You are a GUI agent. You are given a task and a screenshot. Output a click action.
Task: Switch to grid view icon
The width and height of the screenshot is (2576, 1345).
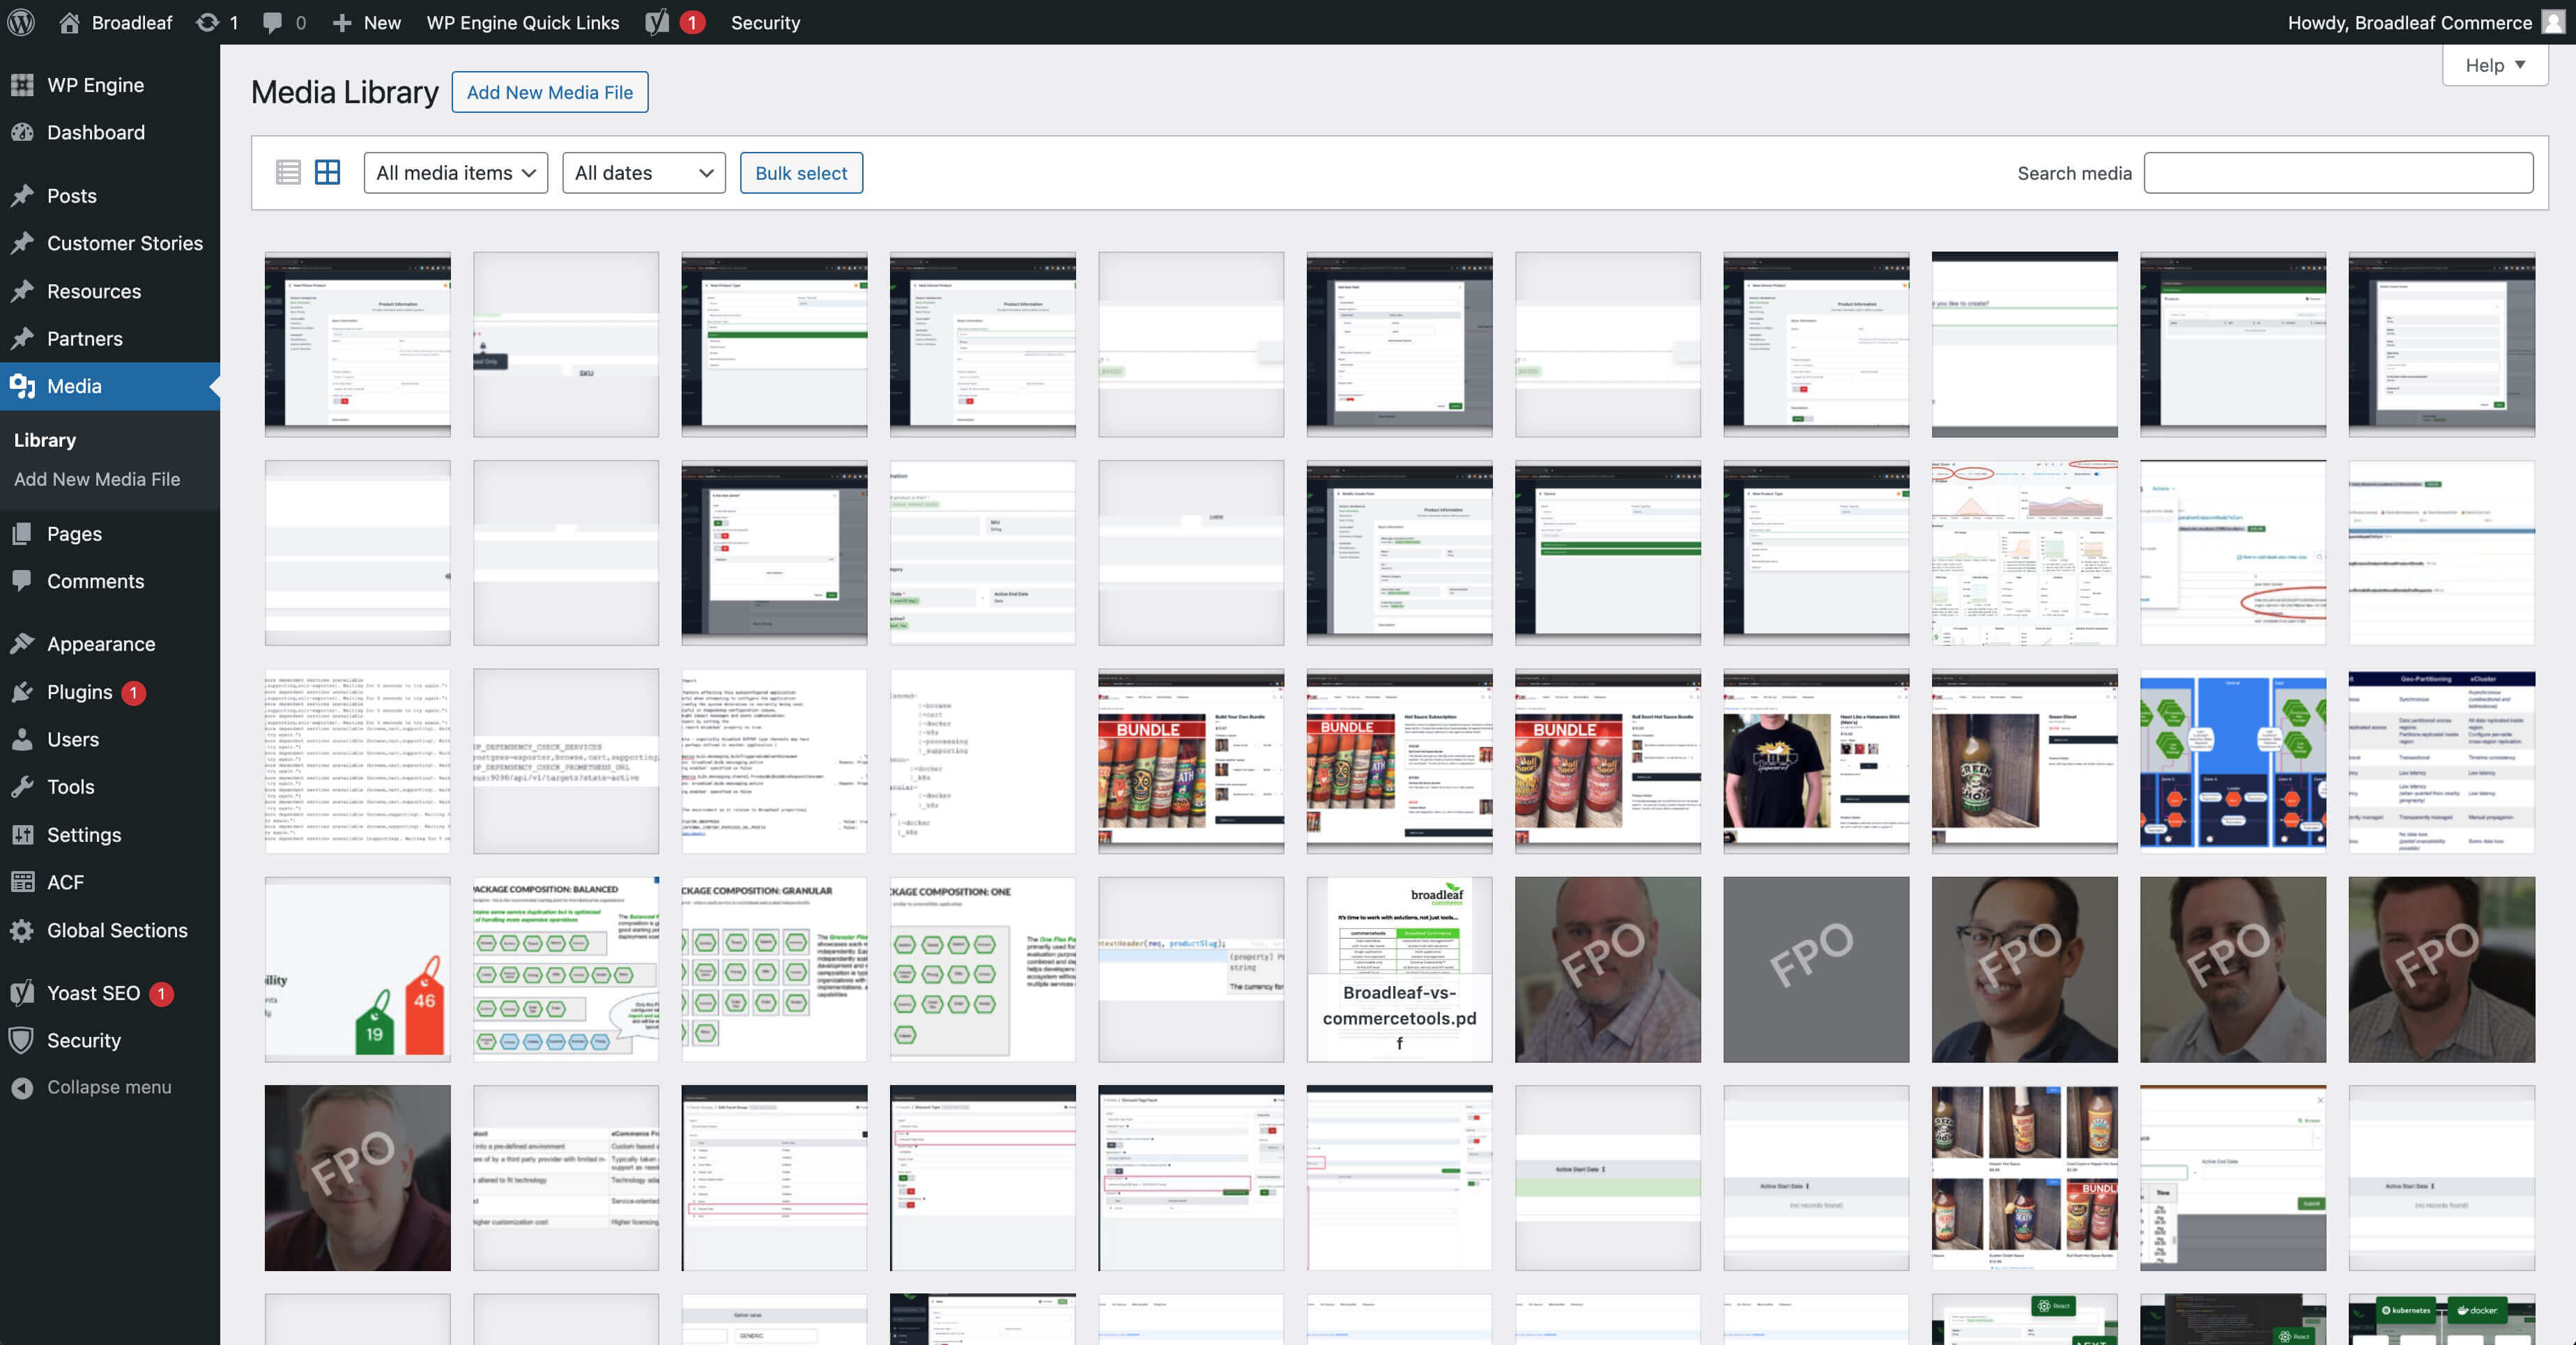pos(327,172)
